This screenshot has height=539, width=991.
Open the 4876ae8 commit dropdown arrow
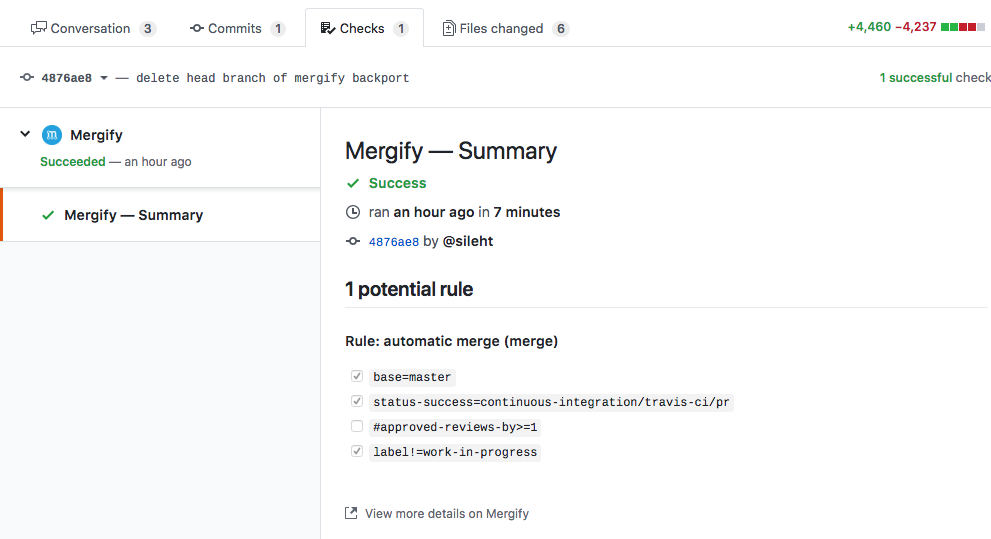tap(104, 77)
